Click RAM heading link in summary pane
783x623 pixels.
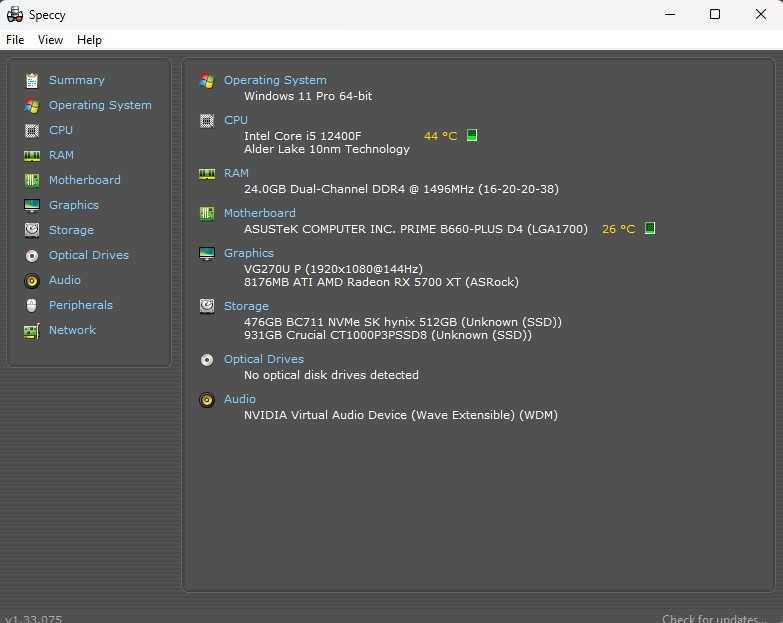[x=236, y=173]
